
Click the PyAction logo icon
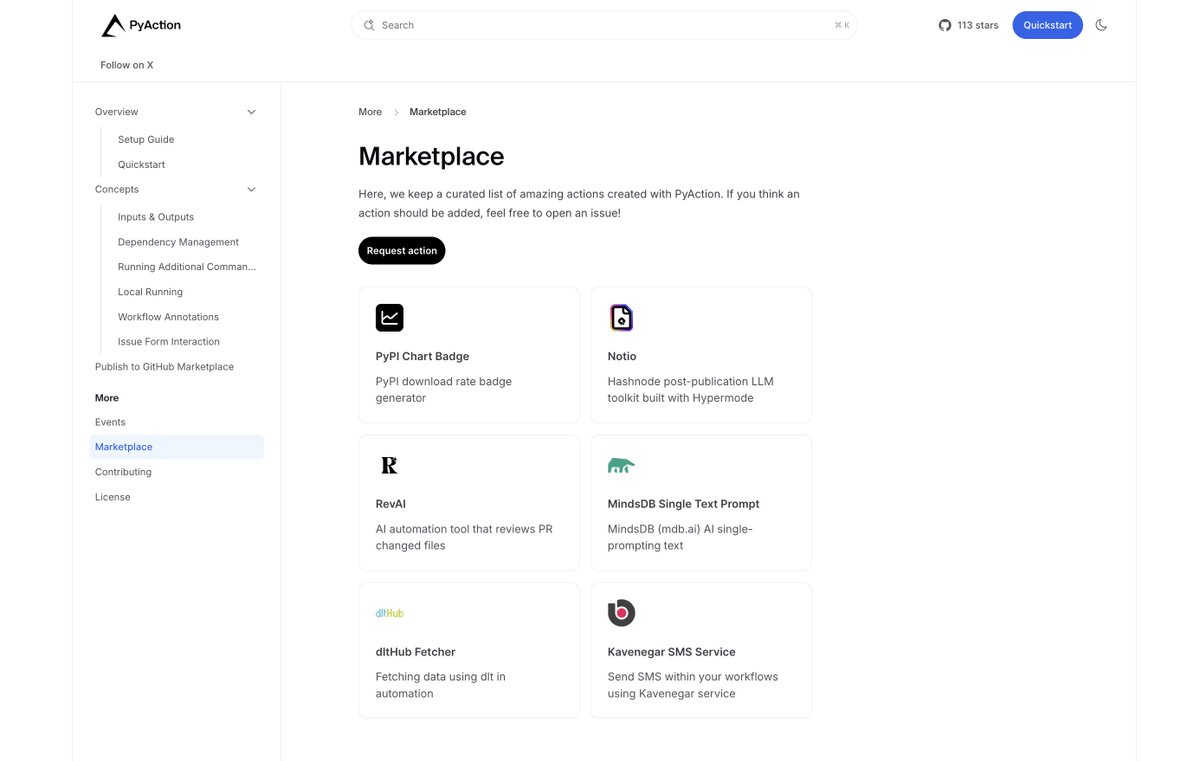pos(113,25)
